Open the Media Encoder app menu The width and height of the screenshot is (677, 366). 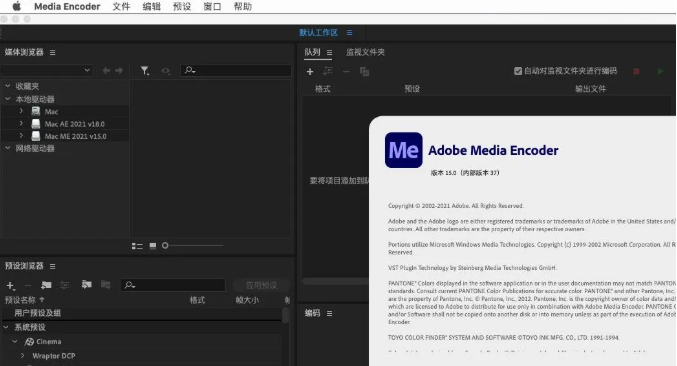coord(67,6)
